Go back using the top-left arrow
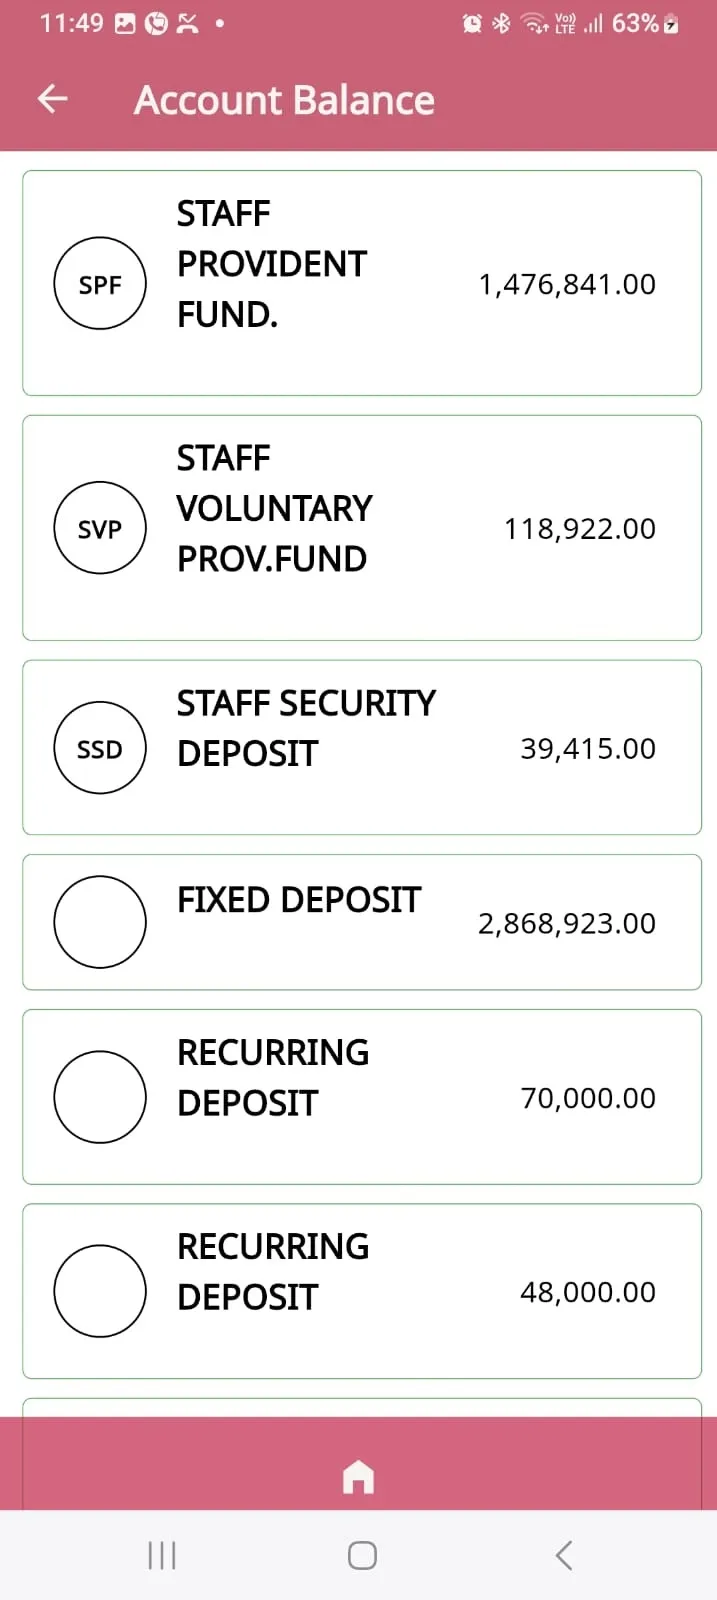 pos(52,99)
